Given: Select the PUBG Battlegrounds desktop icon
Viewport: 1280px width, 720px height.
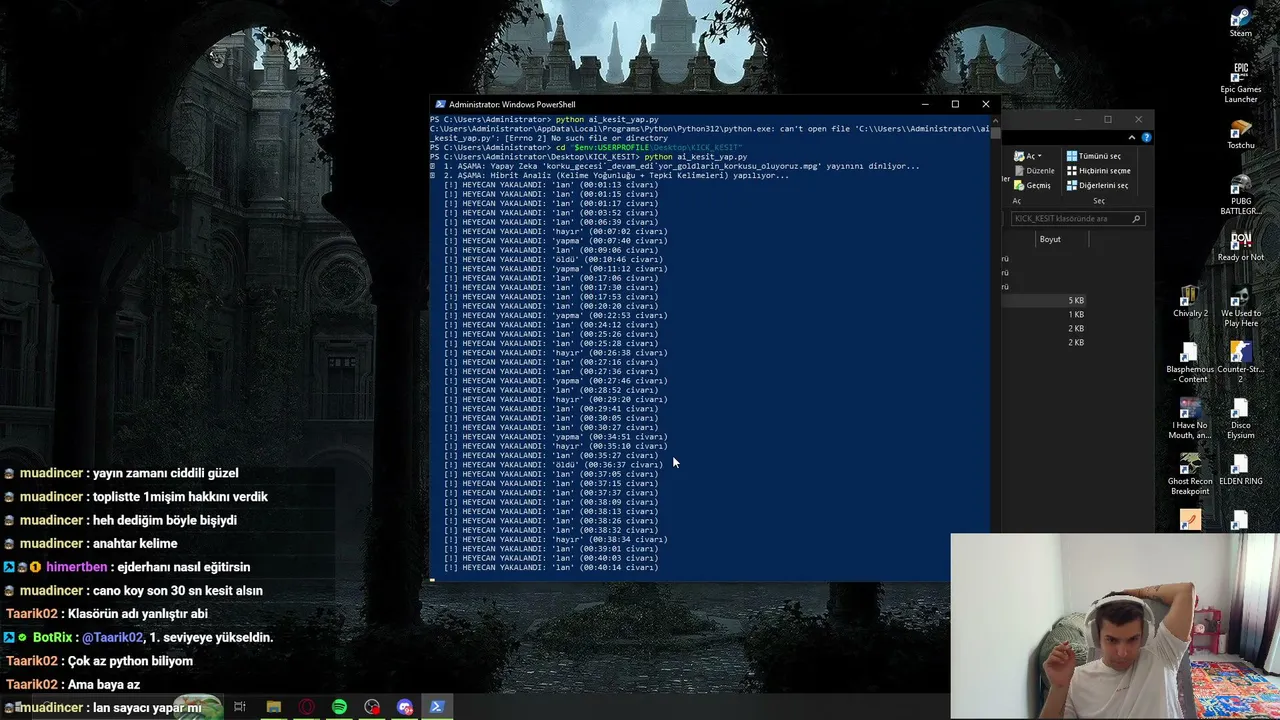Looking at the screenshot, I should [x=1240, y=194].
